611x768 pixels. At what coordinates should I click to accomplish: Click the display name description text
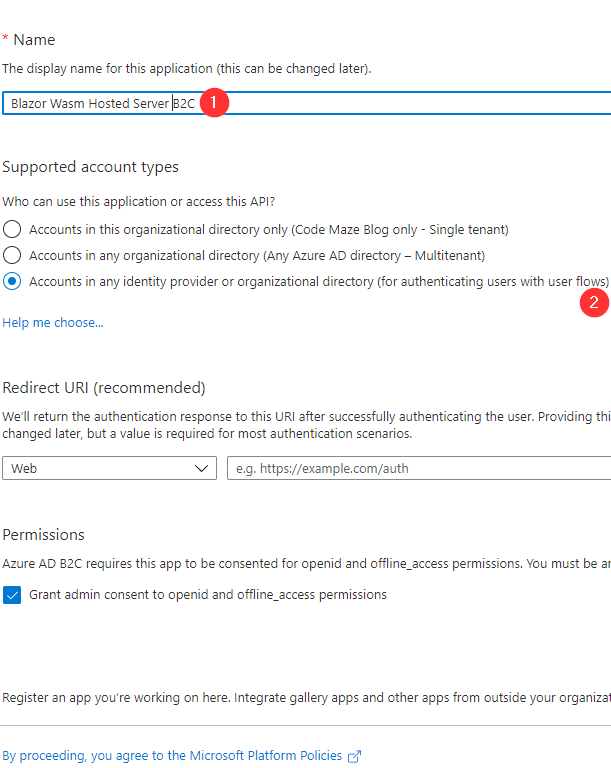[186, 69]
